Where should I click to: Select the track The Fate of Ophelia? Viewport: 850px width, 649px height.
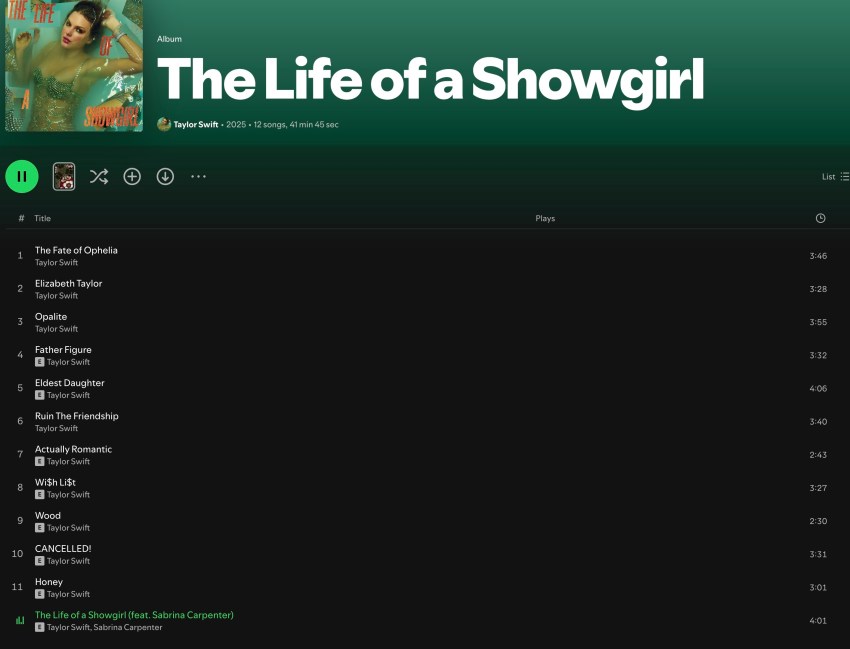(76, 250)
